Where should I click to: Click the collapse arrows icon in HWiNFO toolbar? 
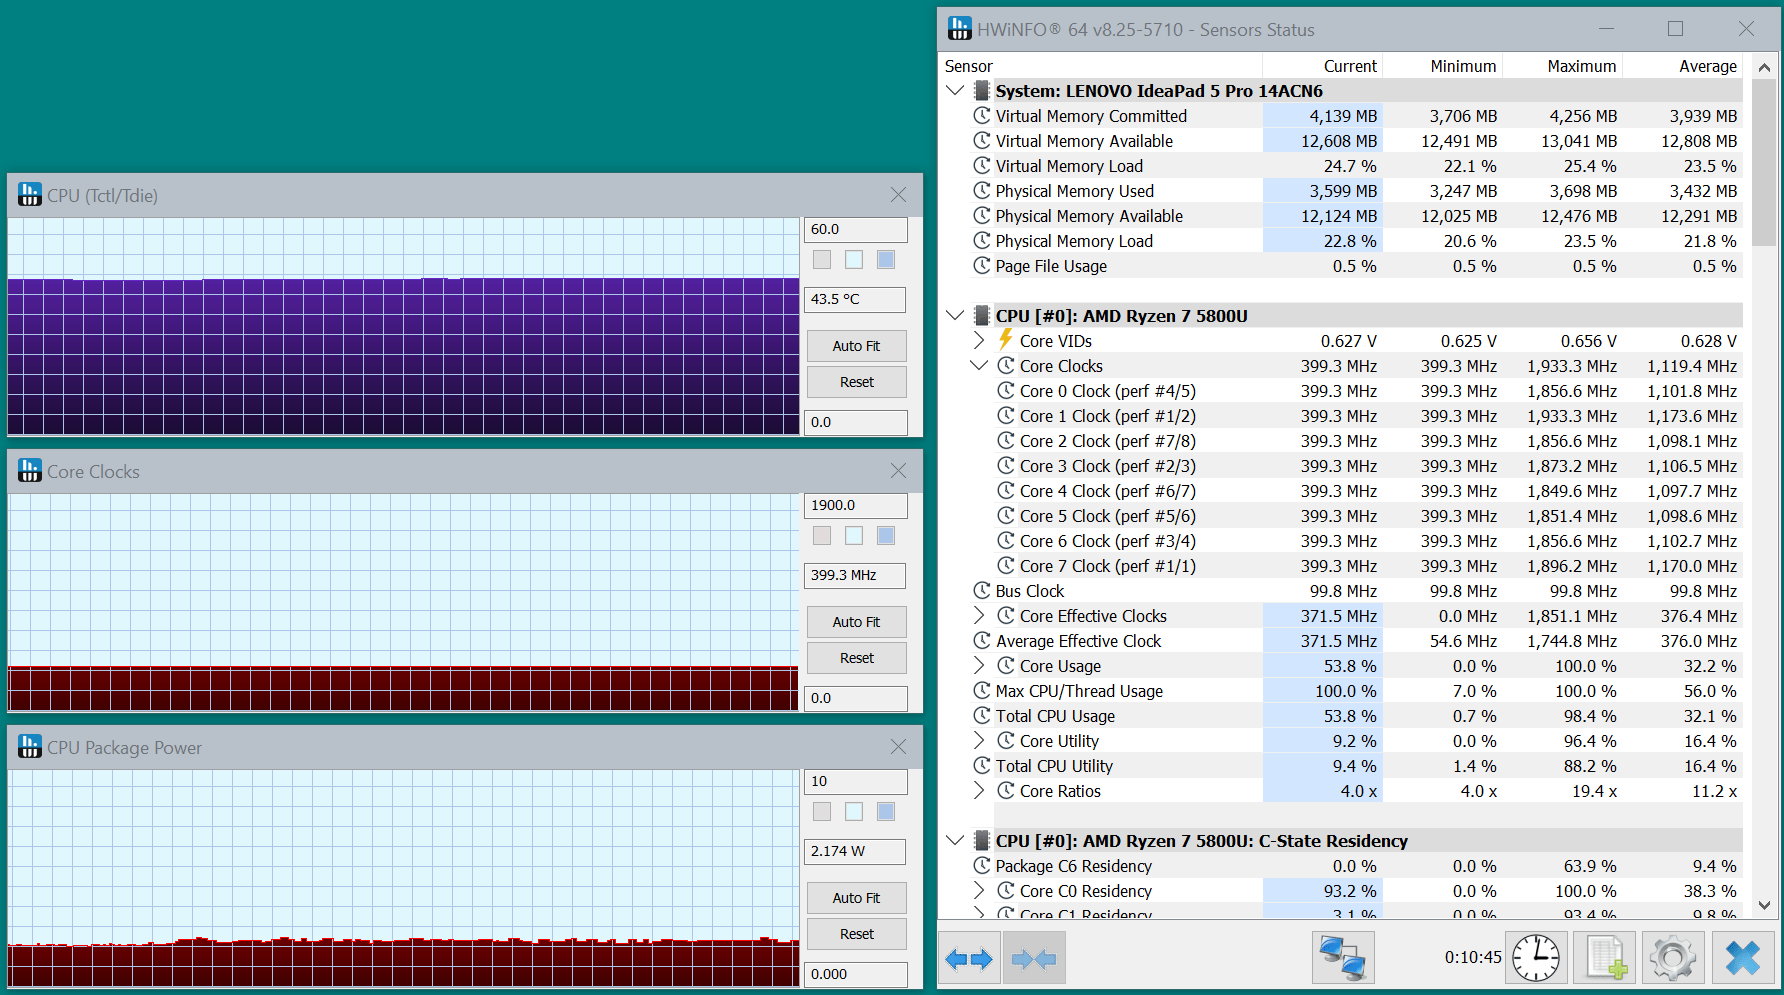(x=1034, y=959)
